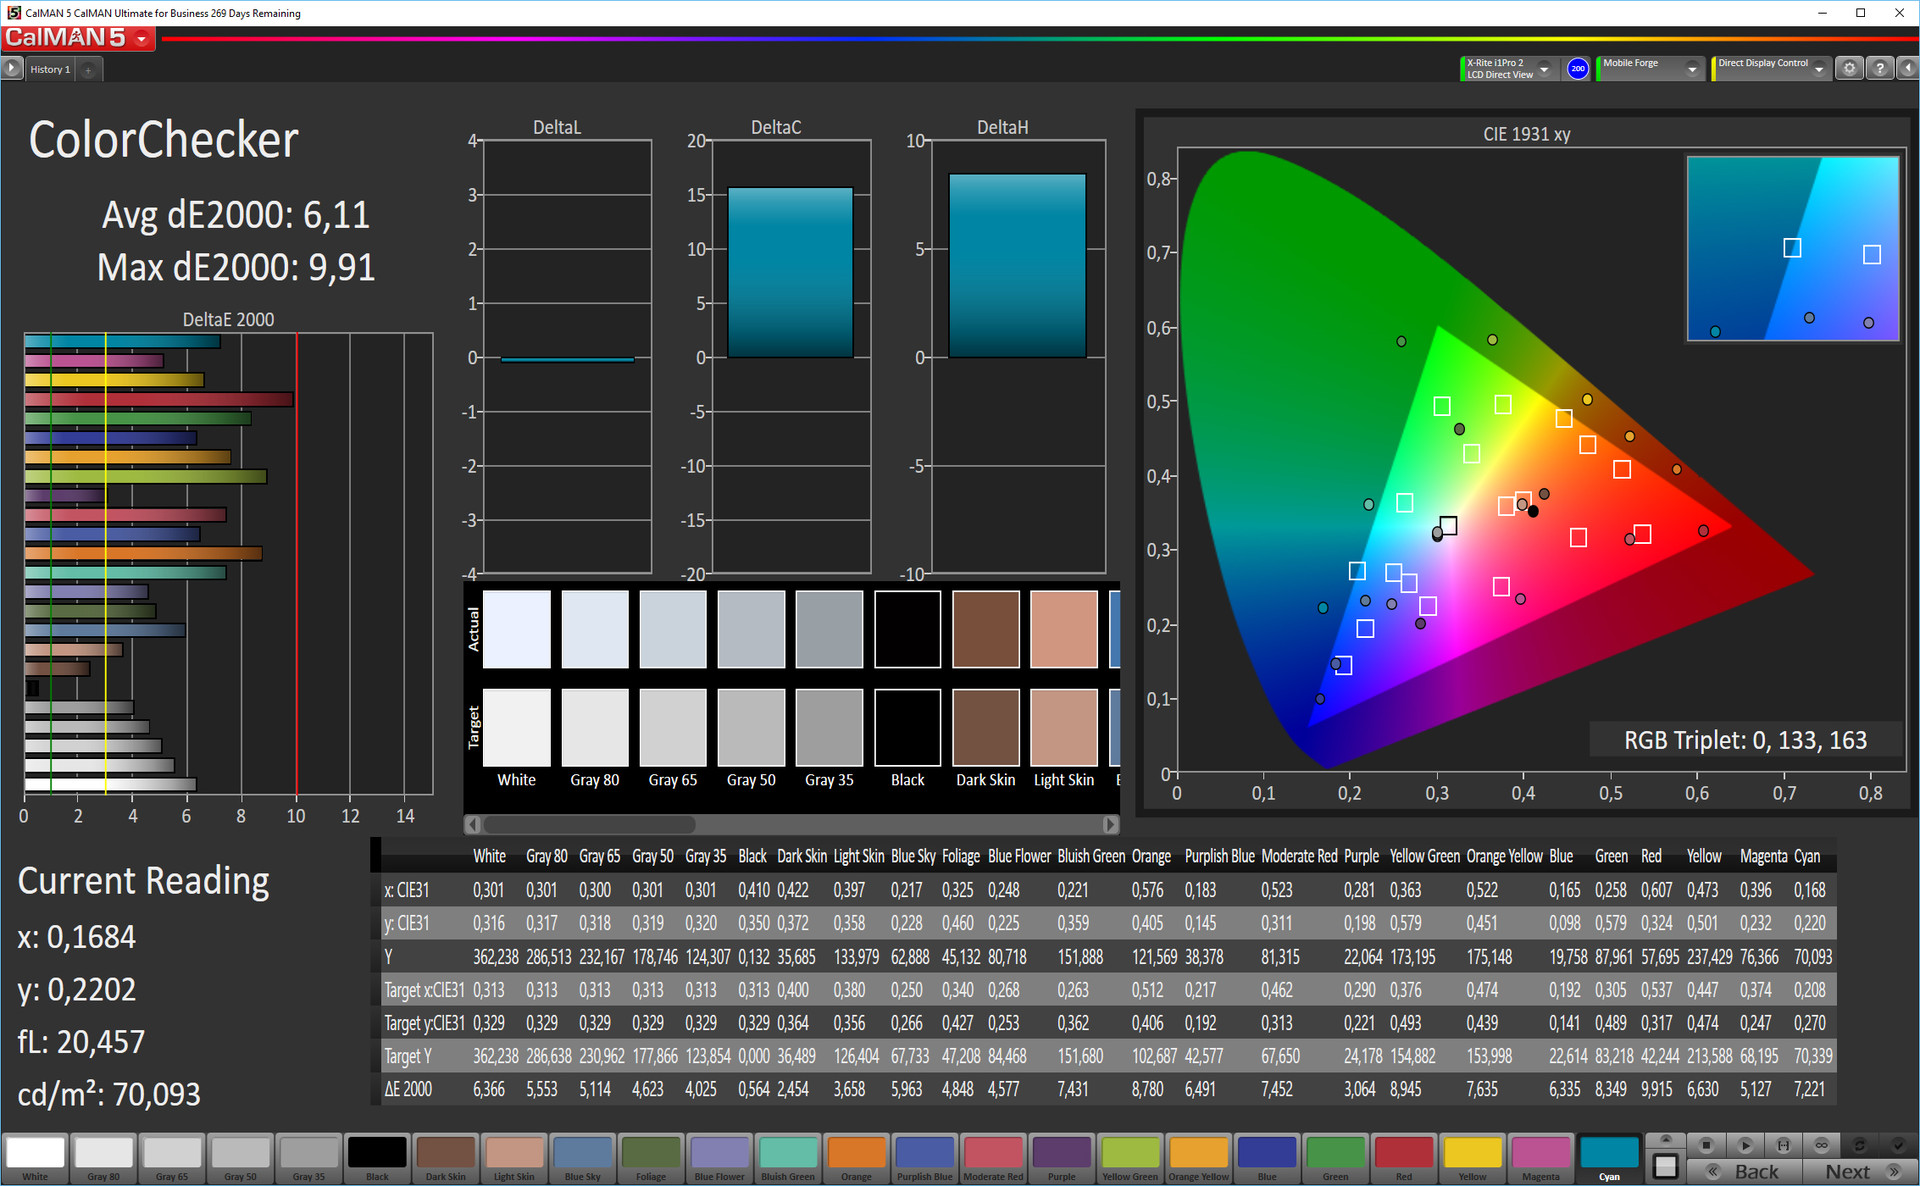Viewport: 1920px width, 1186px height.
Task: Toggle the white pattern window square
Action: point(1666,1166)
